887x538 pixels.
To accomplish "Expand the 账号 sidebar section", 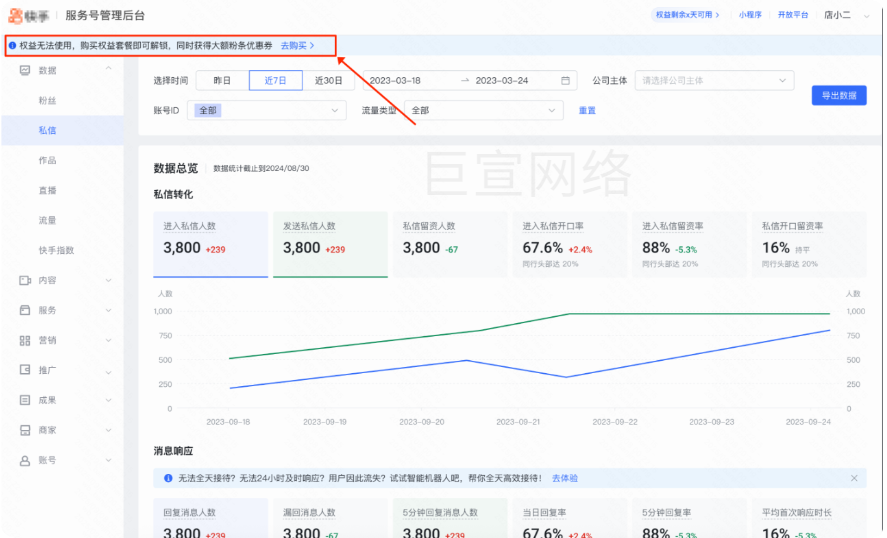I will tap(109, 460).
